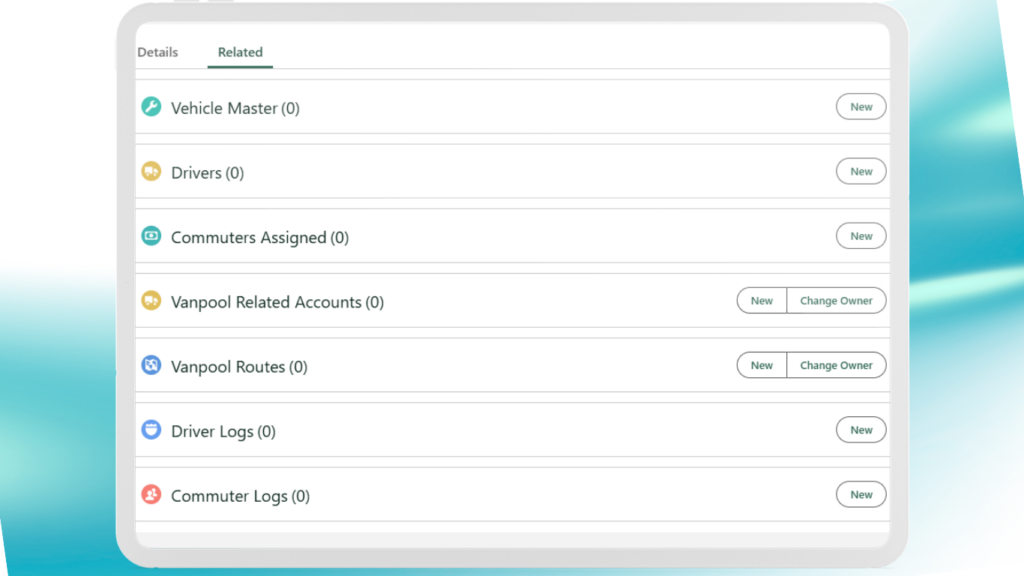1024x576 pixels.
Task: Switch to the Details tab
Action: pyautogui.click(x=157, y=52)
